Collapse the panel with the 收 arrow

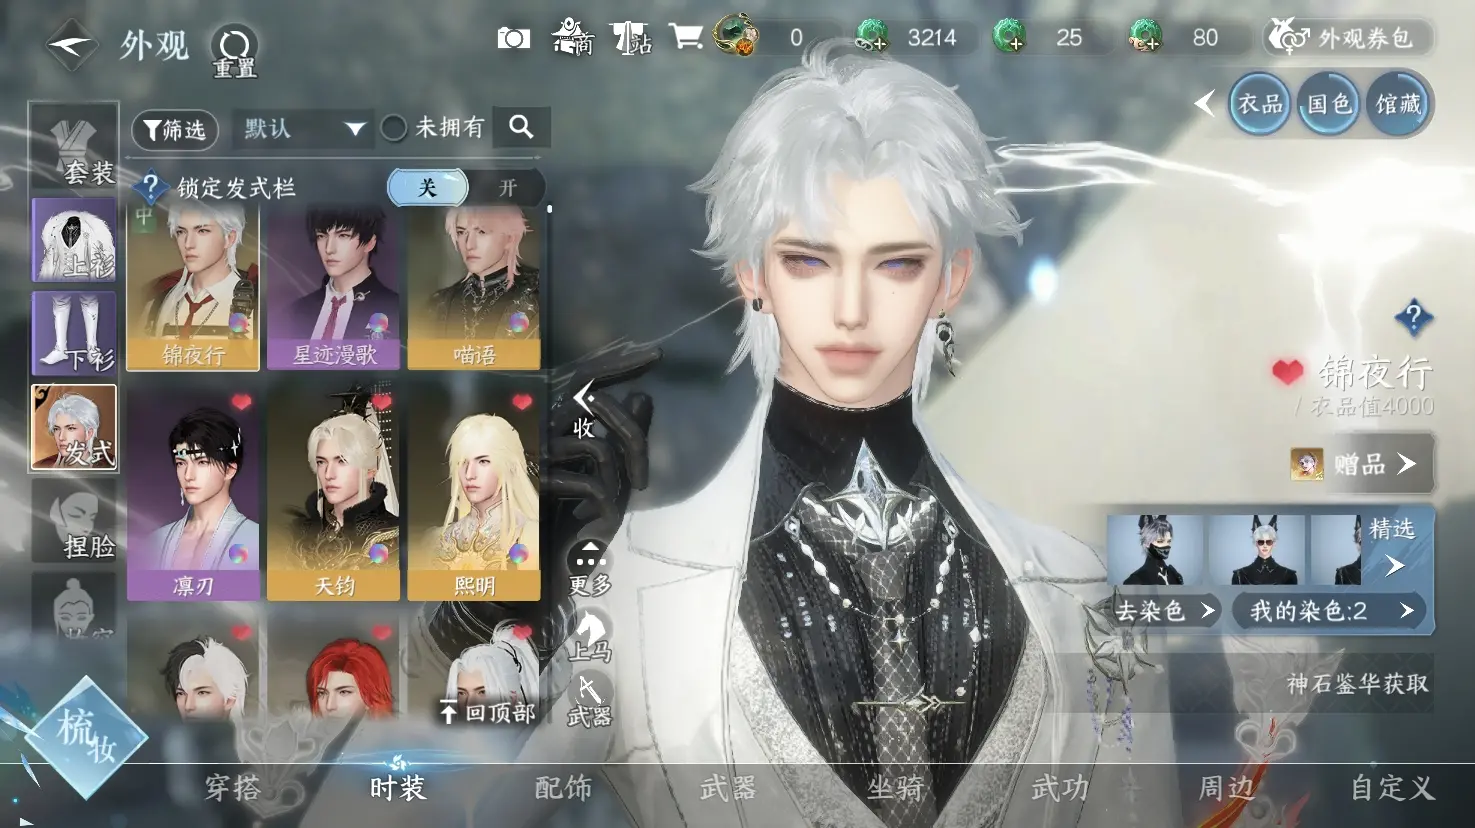584,409
